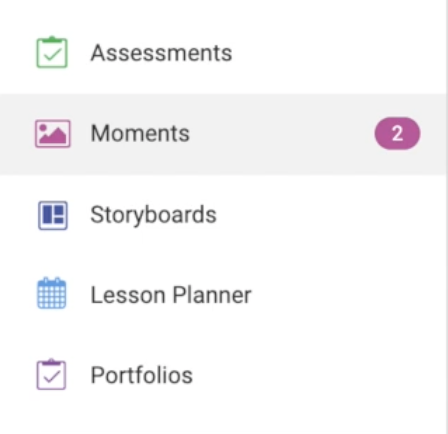The height and width of the screenshot is (434, 448).
Task: Open the Assessments menu item
Action: [x=161, y=53]
